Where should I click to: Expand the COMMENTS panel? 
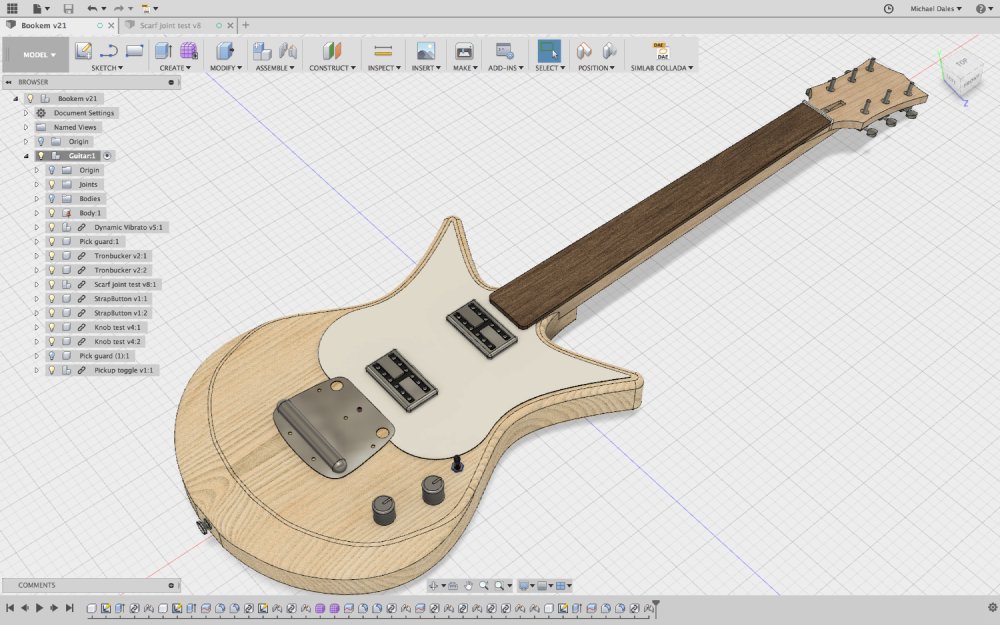tap(171, 585)
